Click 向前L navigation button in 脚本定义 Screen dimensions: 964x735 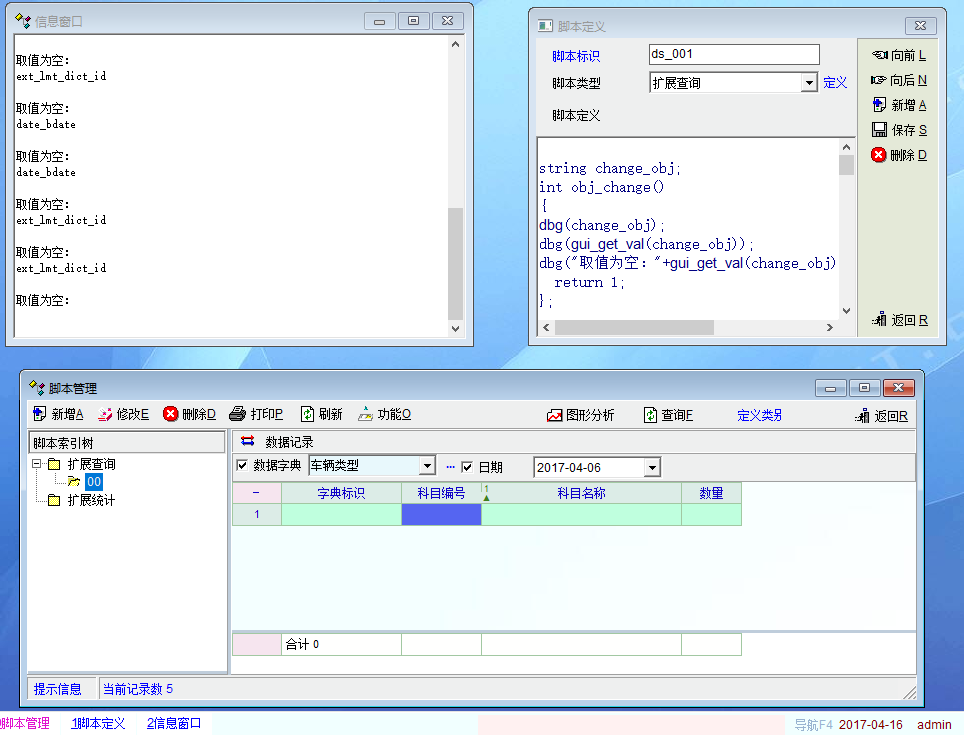pos(880,56)
